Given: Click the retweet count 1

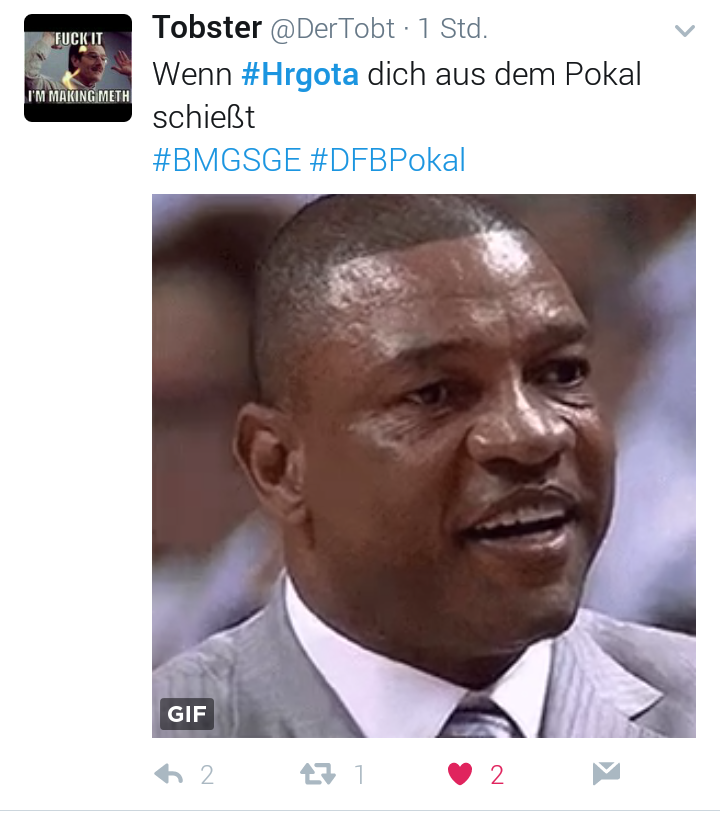Looking at the screenshot, I should tap(359, 775).
